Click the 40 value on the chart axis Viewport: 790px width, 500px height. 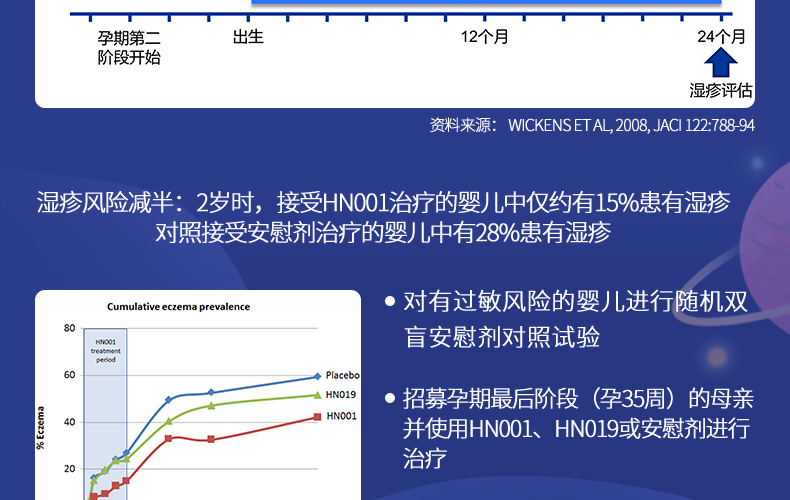tap(70, 422)
